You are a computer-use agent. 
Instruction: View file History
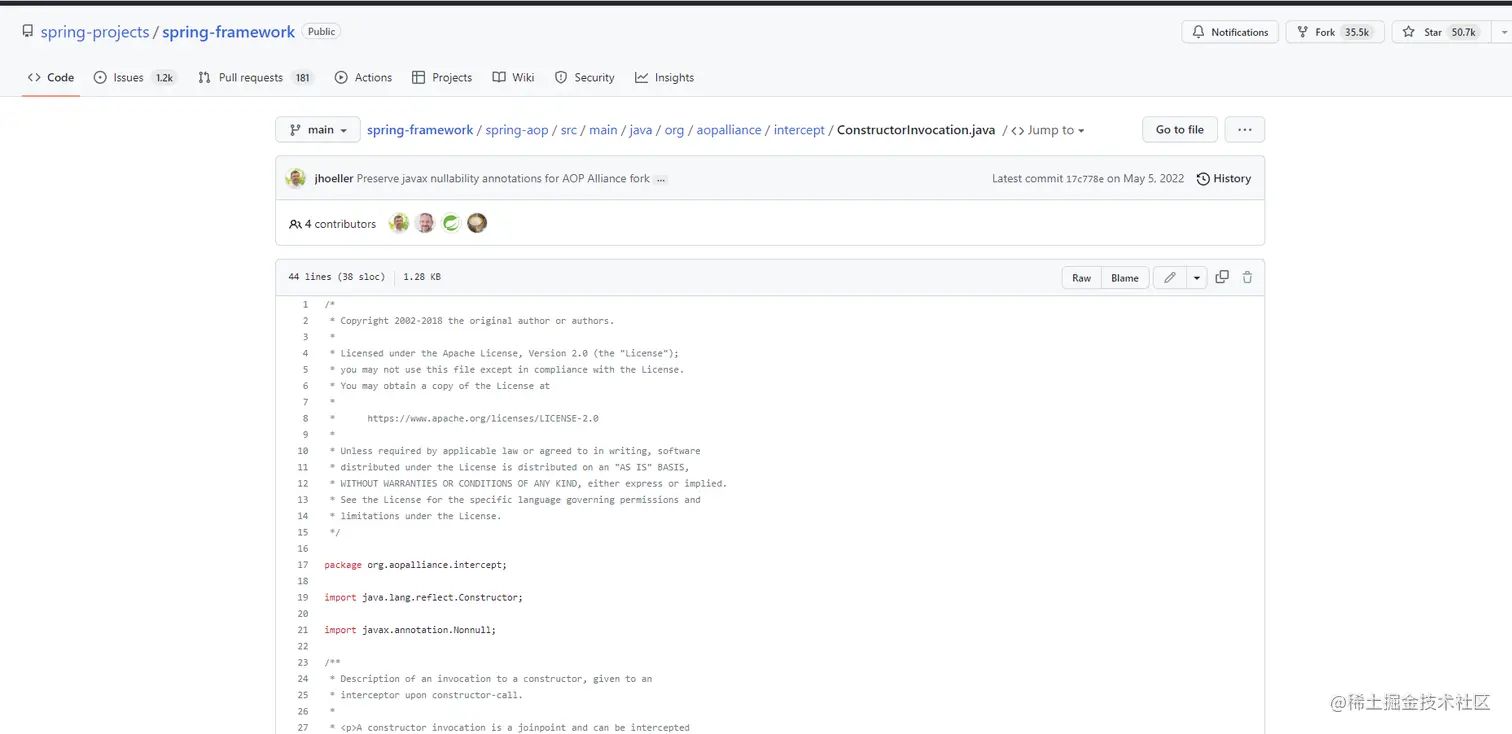click(x=1224, y=179)
